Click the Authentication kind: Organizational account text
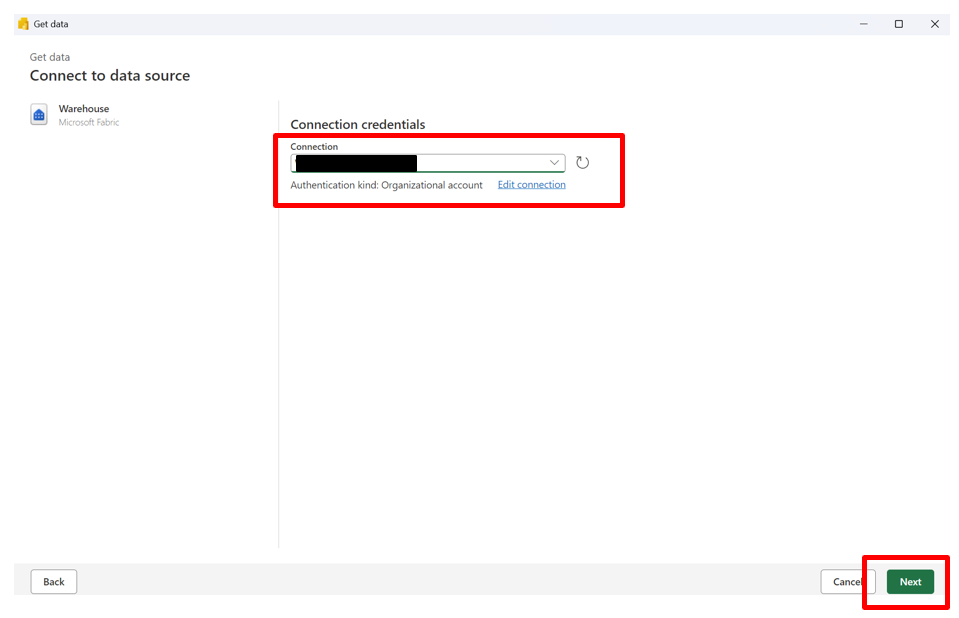Viewport: 959px width, 618px height. (387, 185)
